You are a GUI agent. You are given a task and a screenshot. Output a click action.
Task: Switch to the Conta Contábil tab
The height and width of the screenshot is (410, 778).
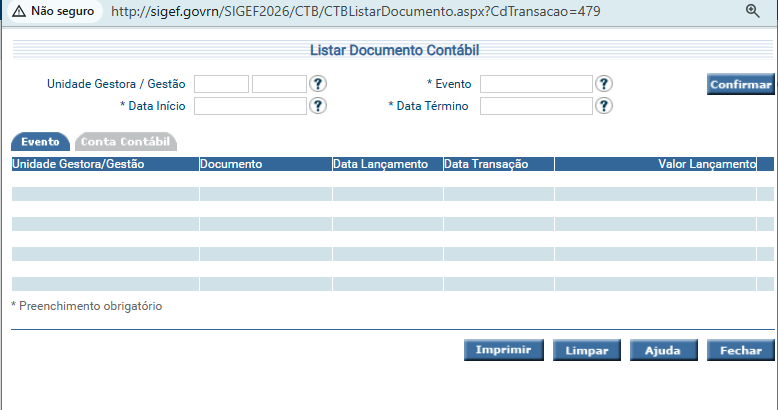(x=126, y=142)
